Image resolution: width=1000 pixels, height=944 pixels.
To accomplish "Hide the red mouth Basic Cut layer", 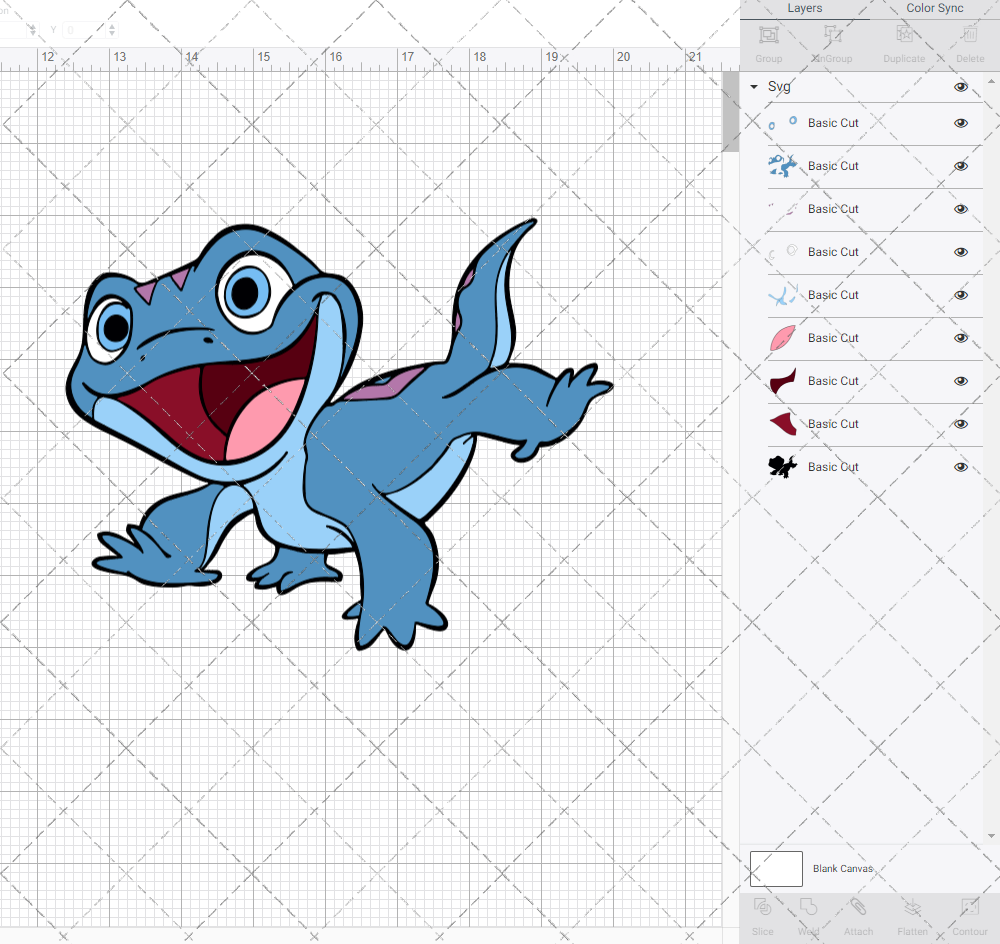I will coord(960,424).
